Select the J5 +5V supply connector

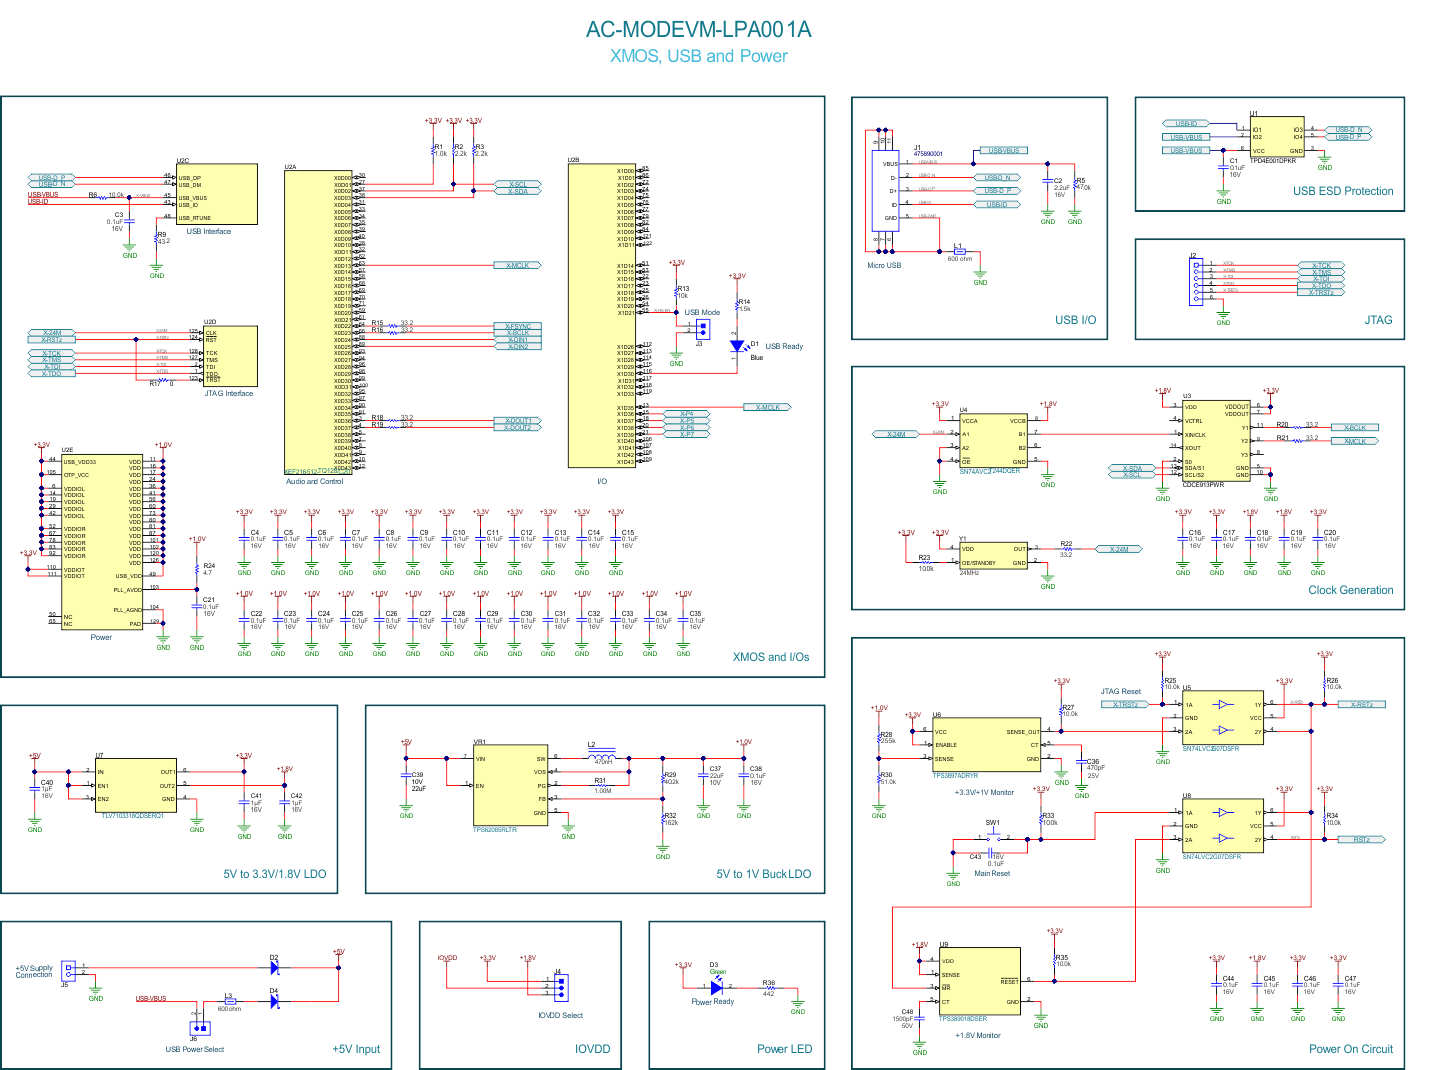[x=68, y=969]
